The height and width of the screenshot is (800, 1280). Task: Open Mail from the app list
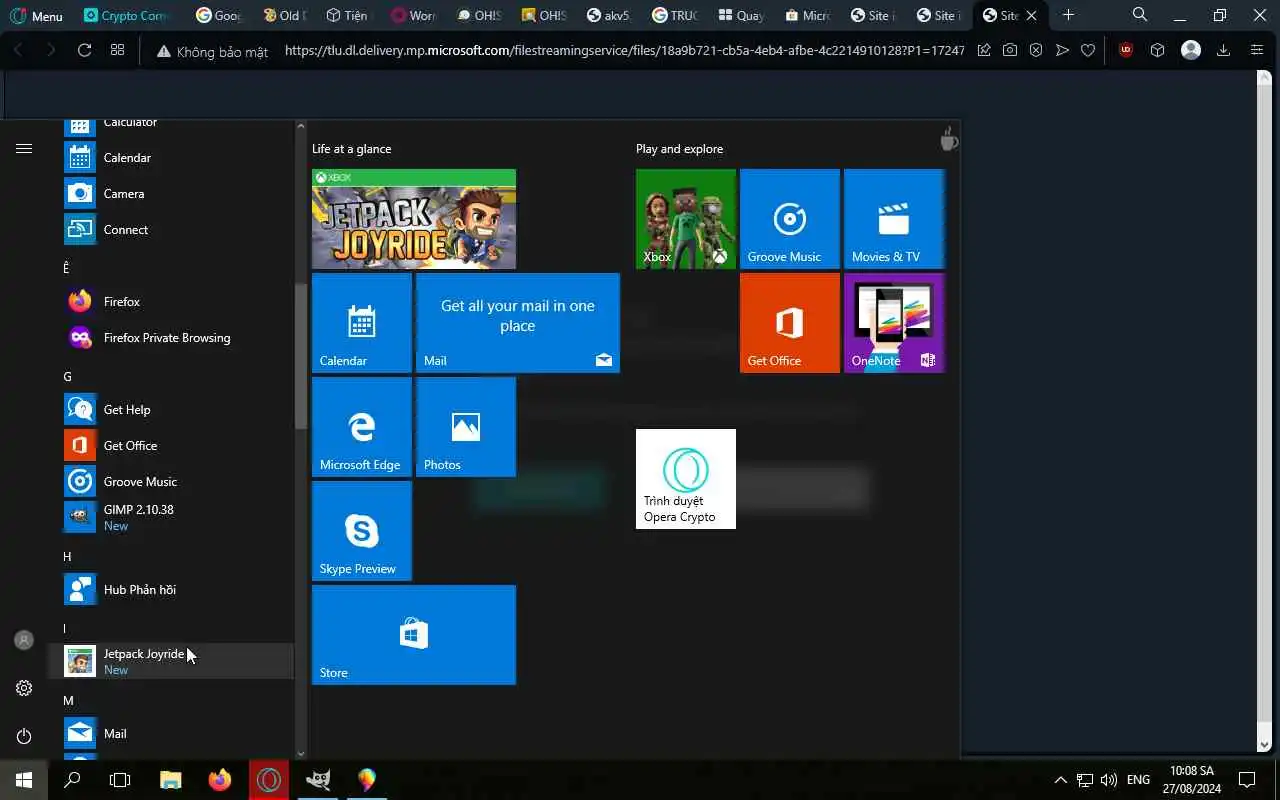[x=171, y=734]
